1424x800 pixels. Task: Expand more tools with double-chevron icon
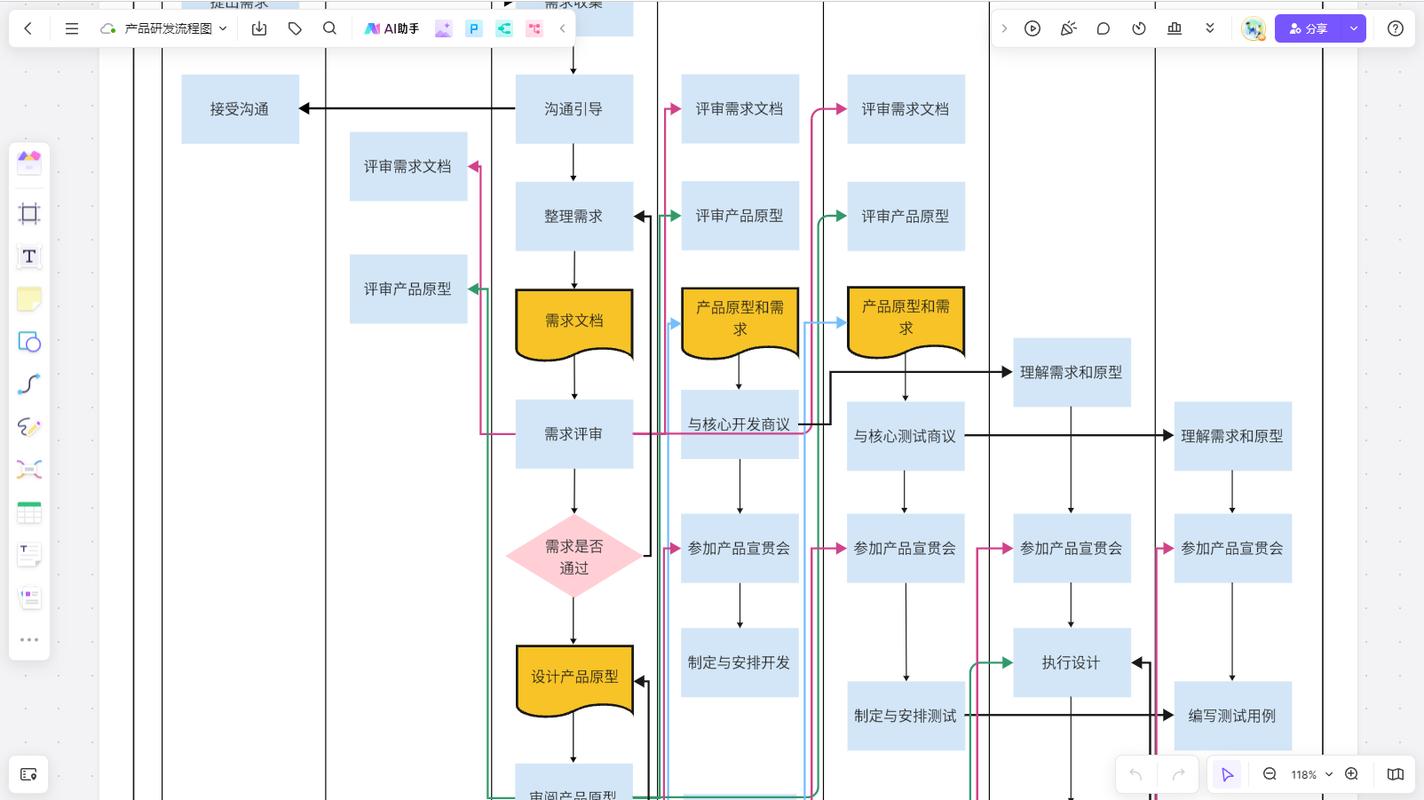[1210, 29]
